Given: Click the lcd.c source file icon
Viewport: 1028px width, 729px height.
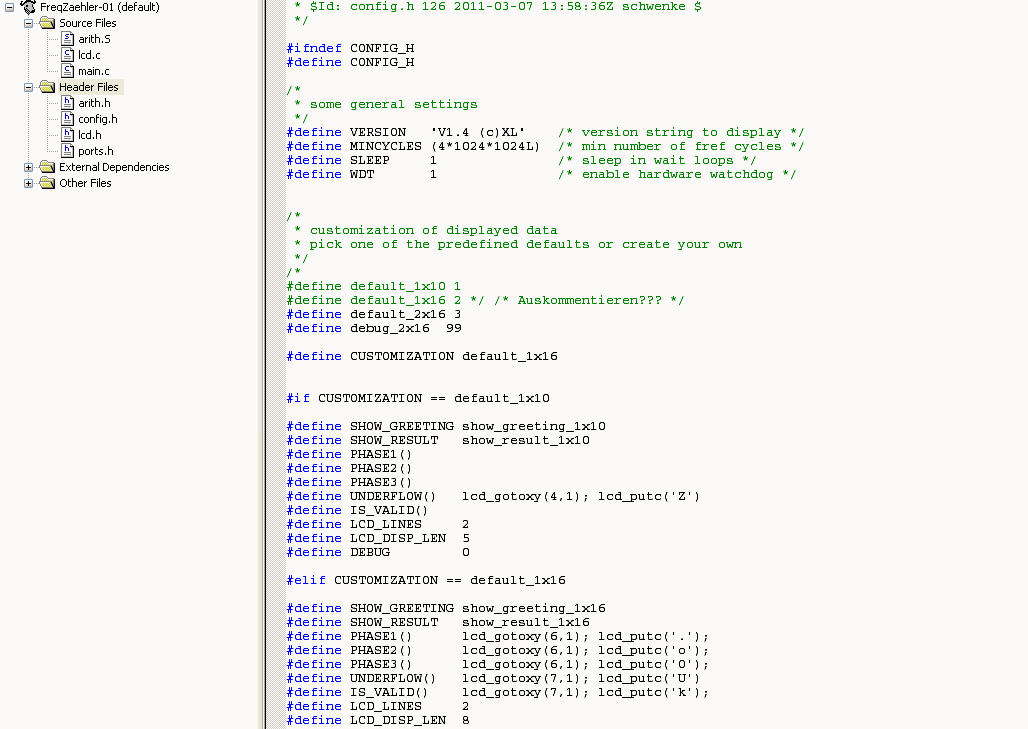Looking at the screenshot, I should [68, 54].
